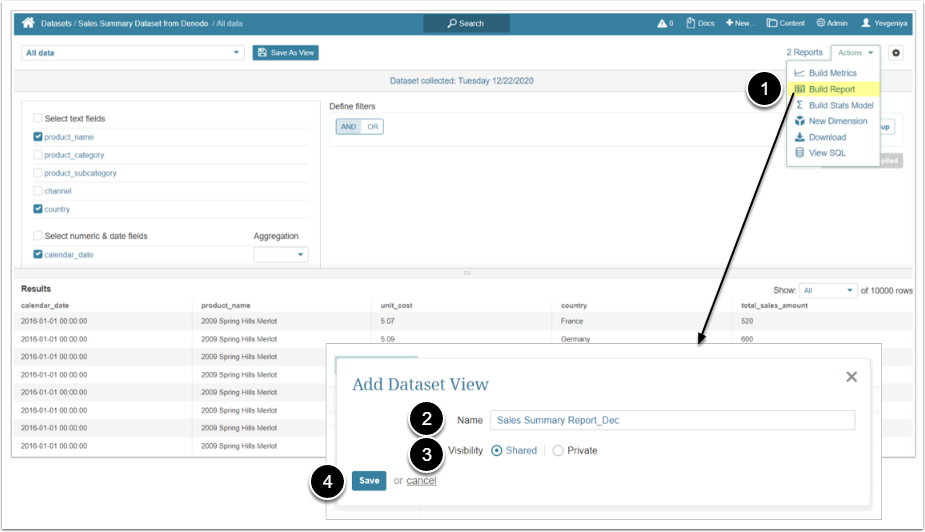Click Sales Summary Dataset from Denodo breadcrumb
Image resolution: width=925 pixels, height=532 pixels.
coord(143,24)
